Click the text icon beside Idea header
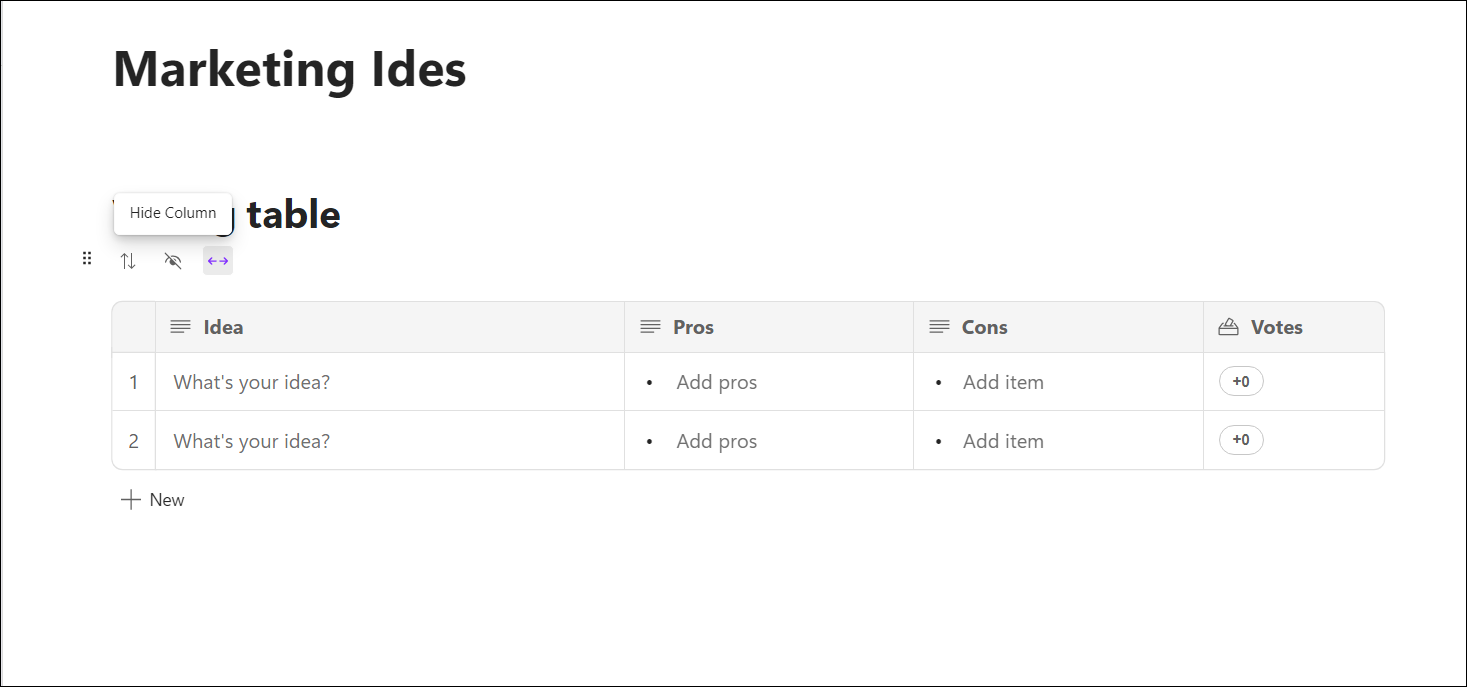Viewport: 1467px width, 687px height. (180, 327)
